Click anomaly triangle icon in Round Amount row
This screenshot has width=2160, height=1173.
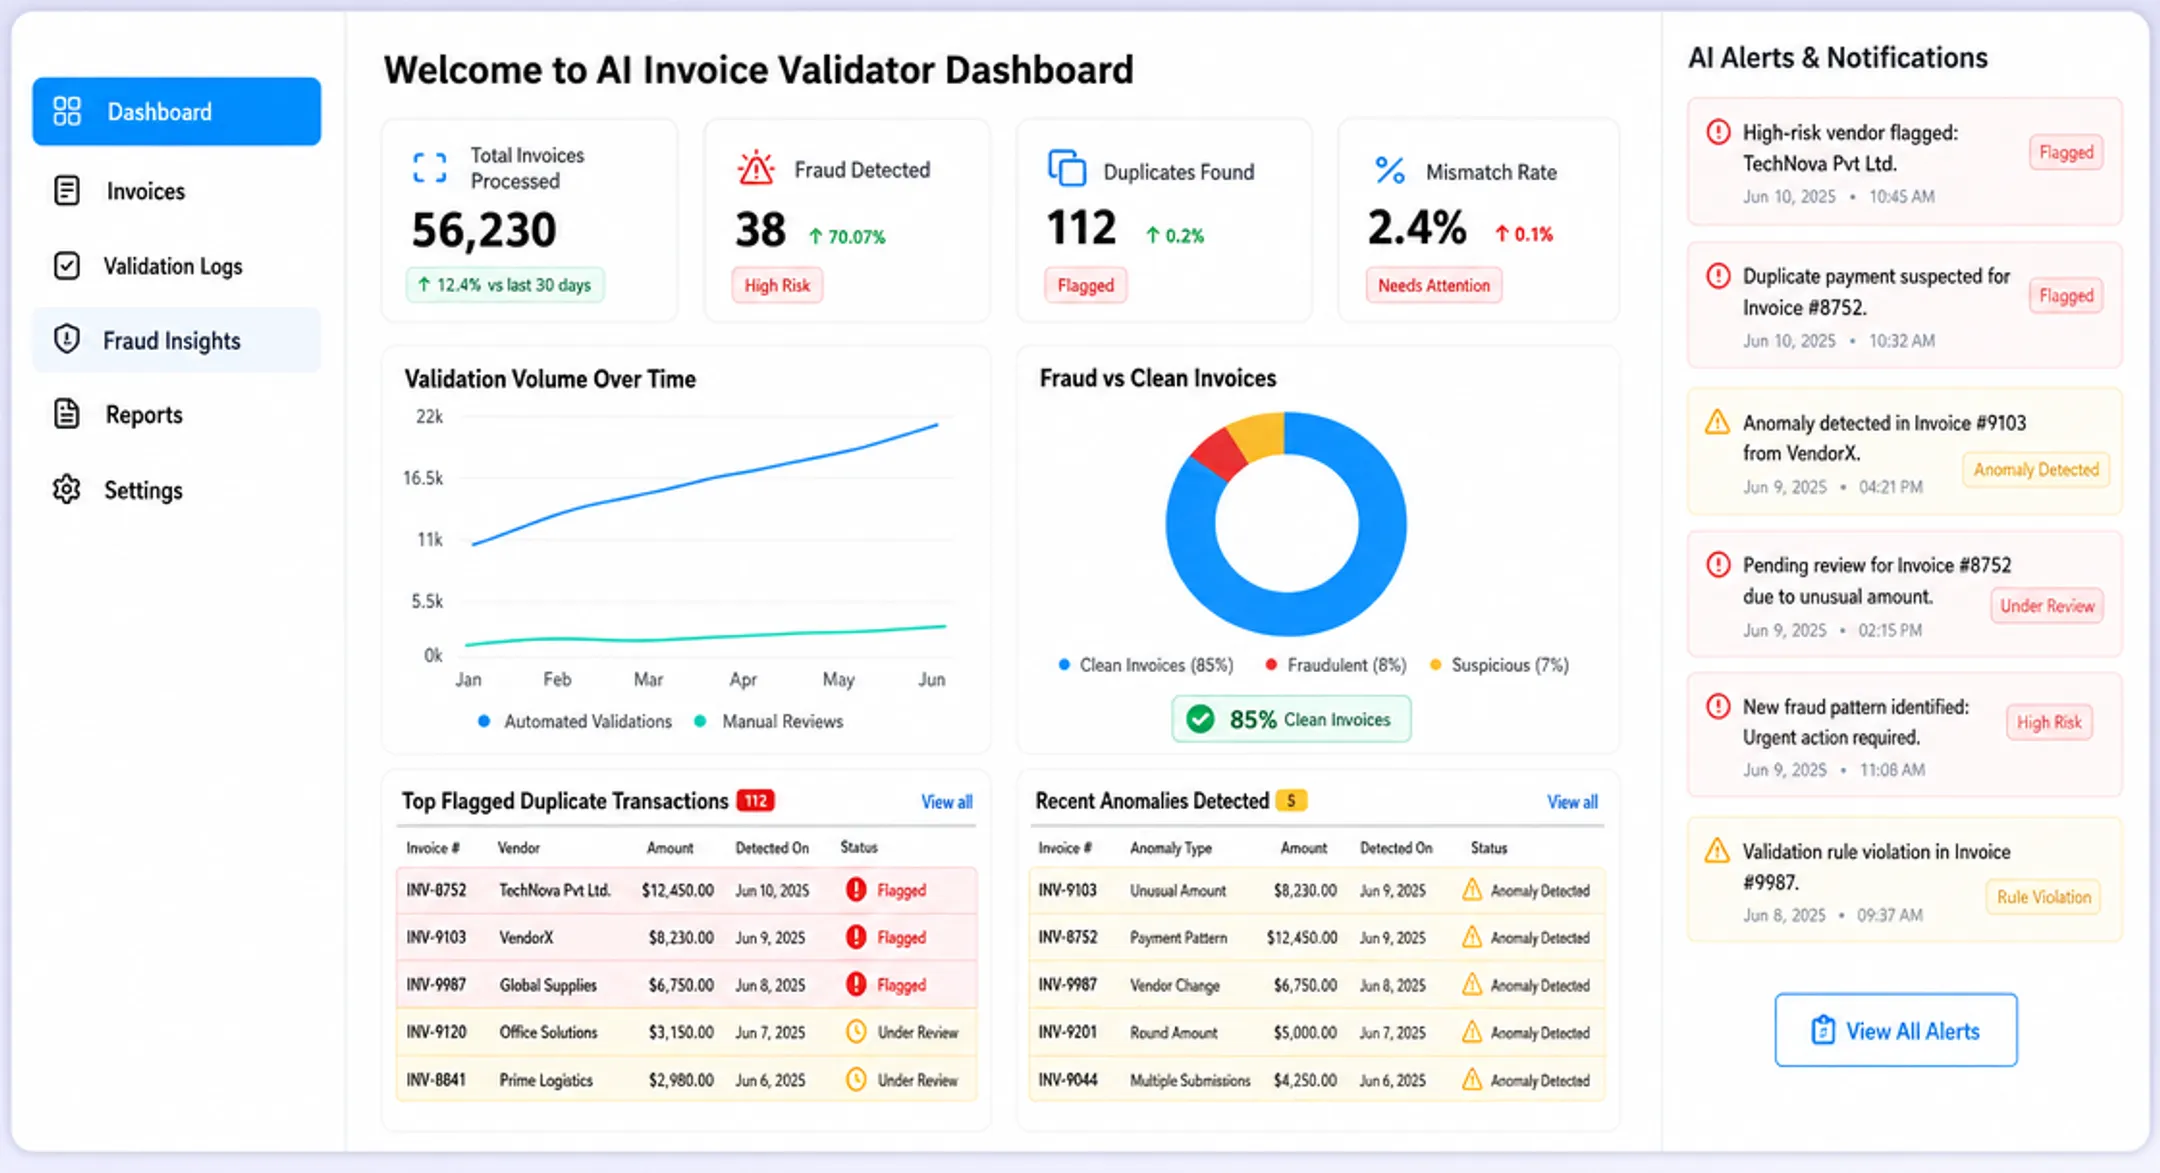[1472, 1031]
